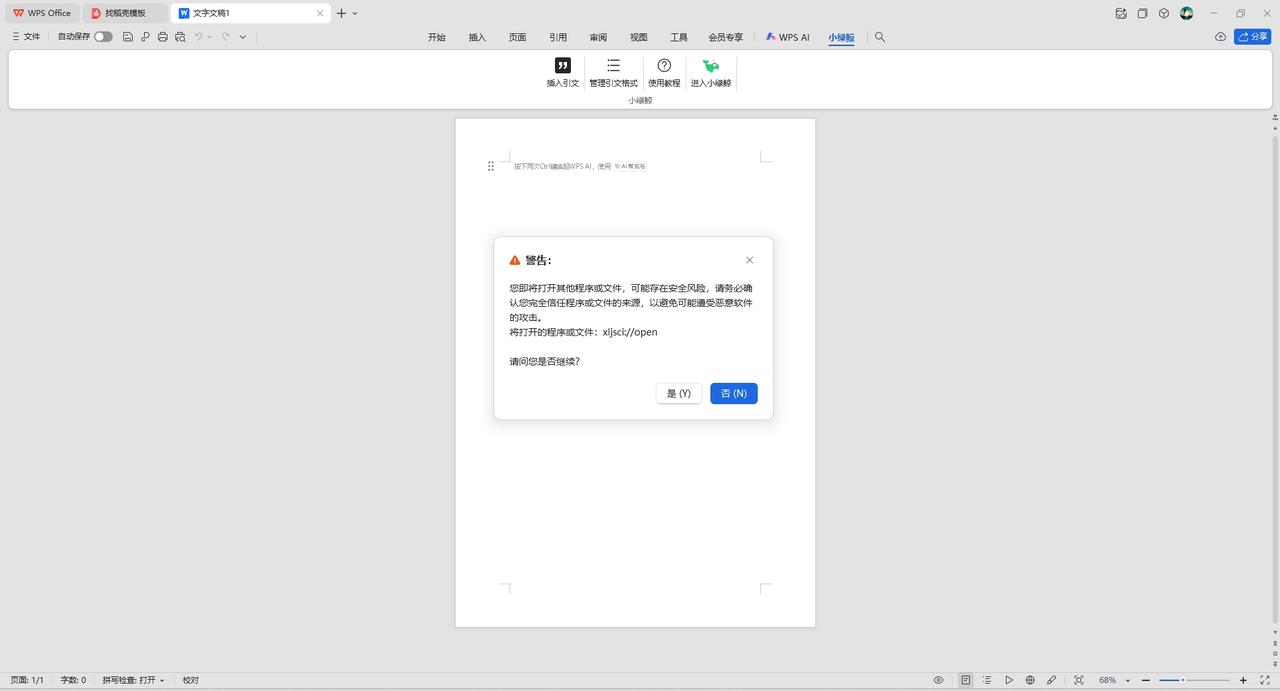Click 否 (N) to cancel opening
This screenshot has width=1280, height=691.
(733, 393)
